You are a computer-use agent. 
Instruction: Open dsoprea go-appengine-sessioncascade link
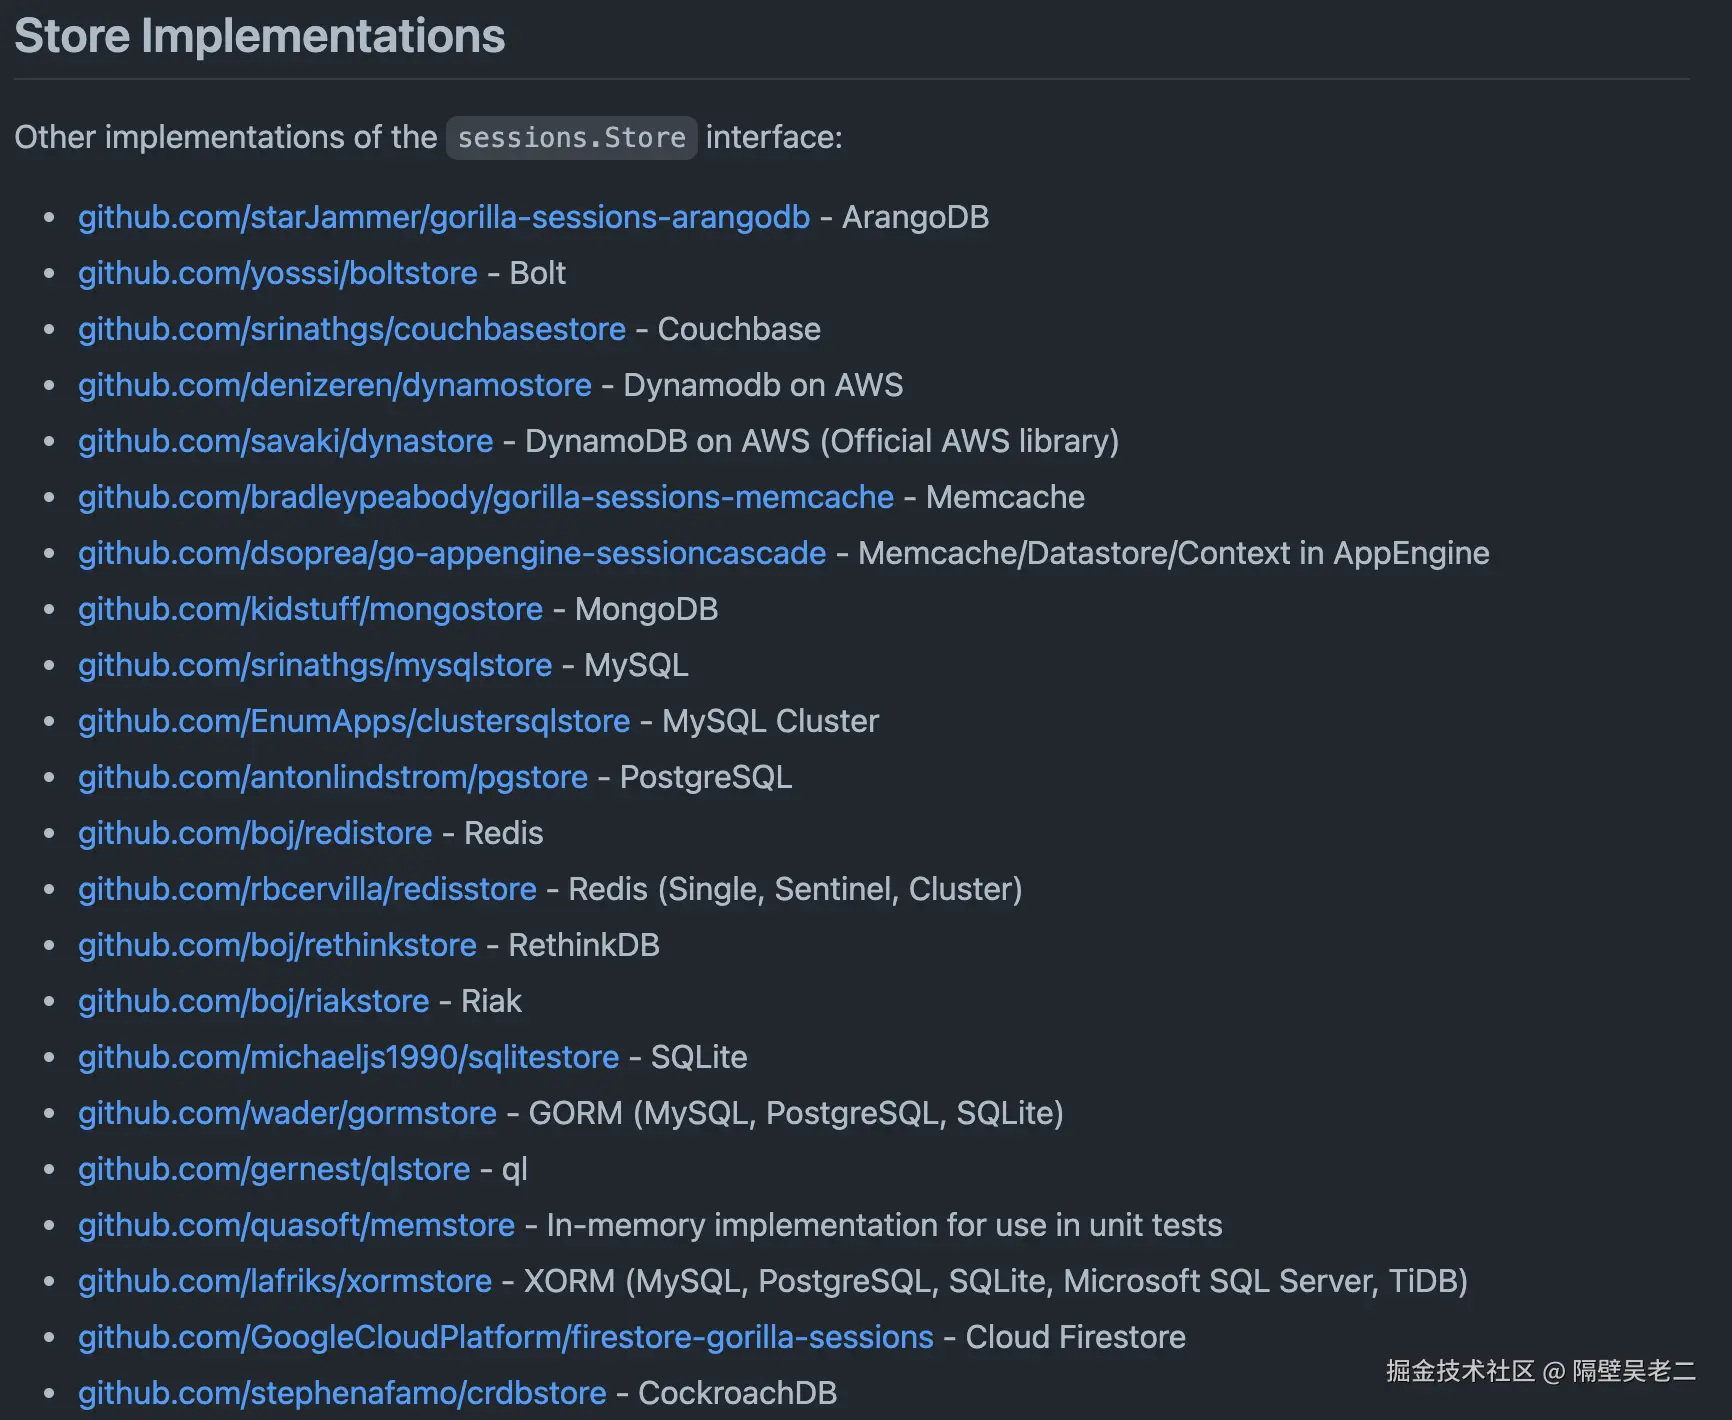tap(452, 553)
